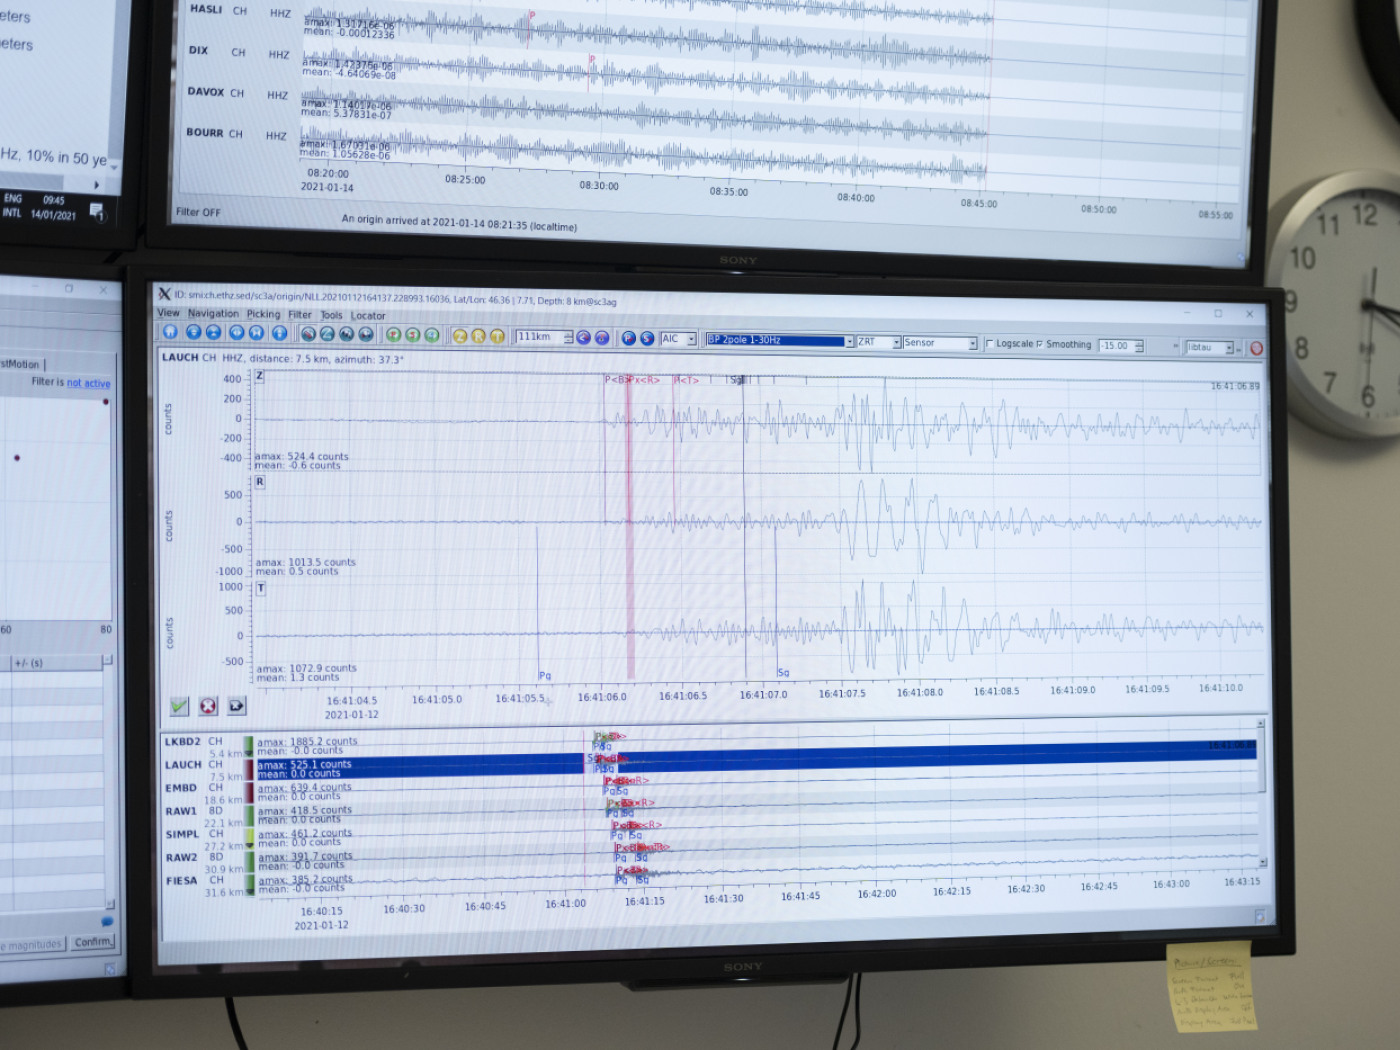Enable the Logscale checkbox
Viewport: 1400px width, 1050px height.
click(990, 344)
